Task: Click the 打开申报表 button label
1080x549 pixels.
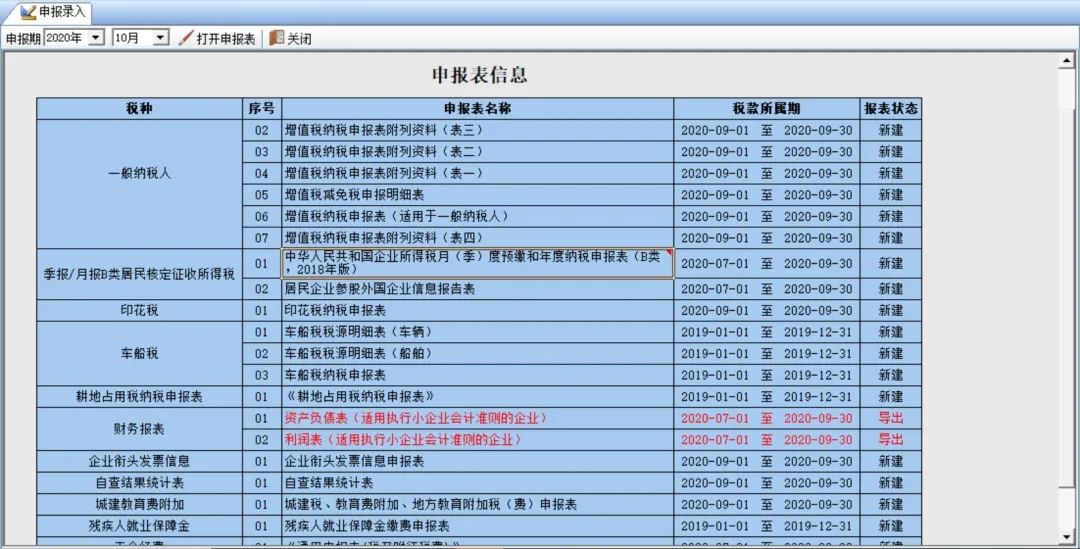Action: pyautogui.click(x=225, y=39)
